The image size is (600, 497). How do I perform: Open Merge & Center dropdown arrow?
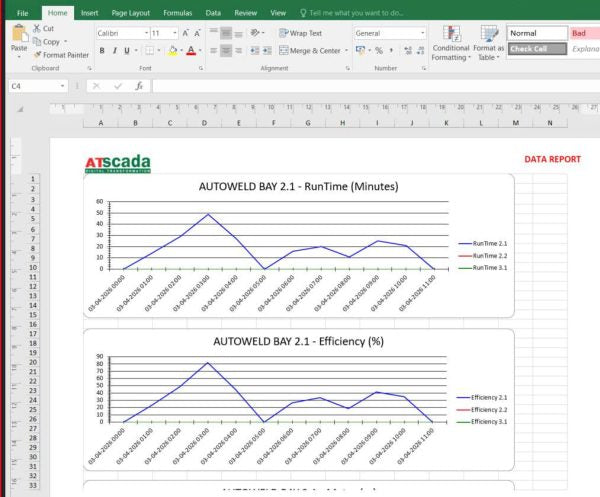point(346,51)
